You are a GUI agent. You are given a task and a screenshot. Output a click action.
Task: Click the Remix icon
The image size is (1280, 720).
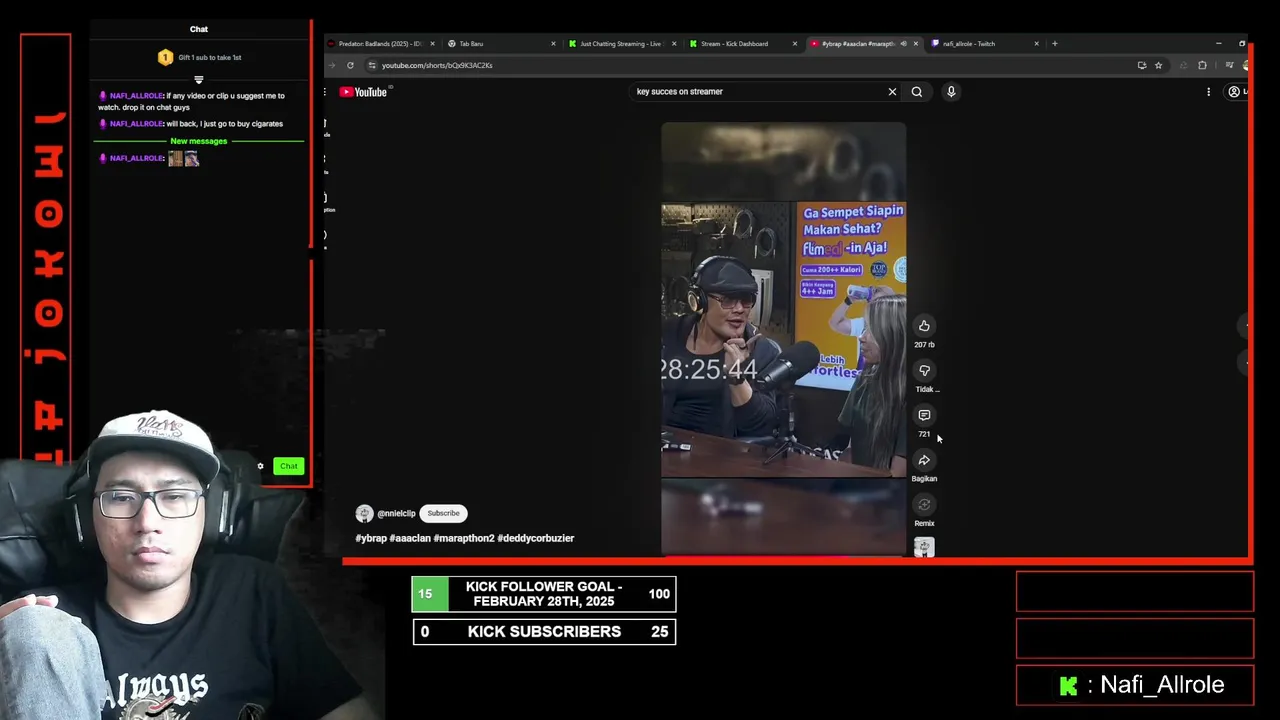[x=924, y=505]
